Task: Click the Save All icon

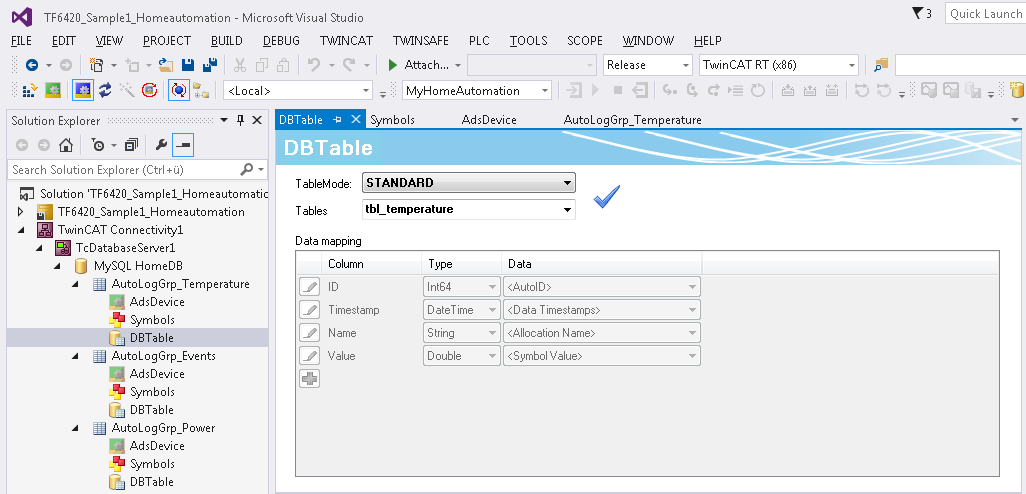Action: [210, 65]
